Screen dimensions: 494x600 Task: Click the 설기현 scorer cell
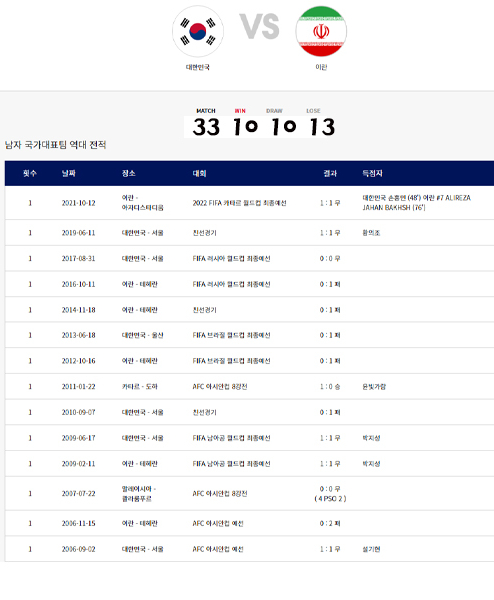pos(371,549)
